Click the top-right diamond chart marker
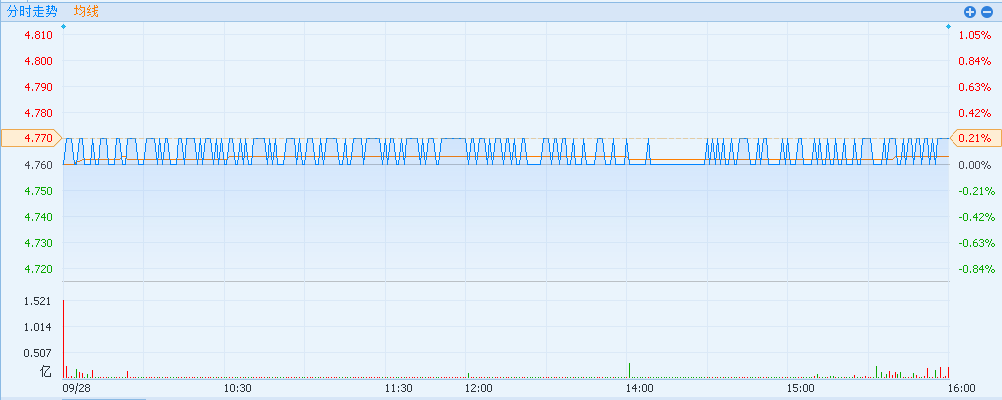The width and height of the screenshot is (1002, 400). click(948, 26)
